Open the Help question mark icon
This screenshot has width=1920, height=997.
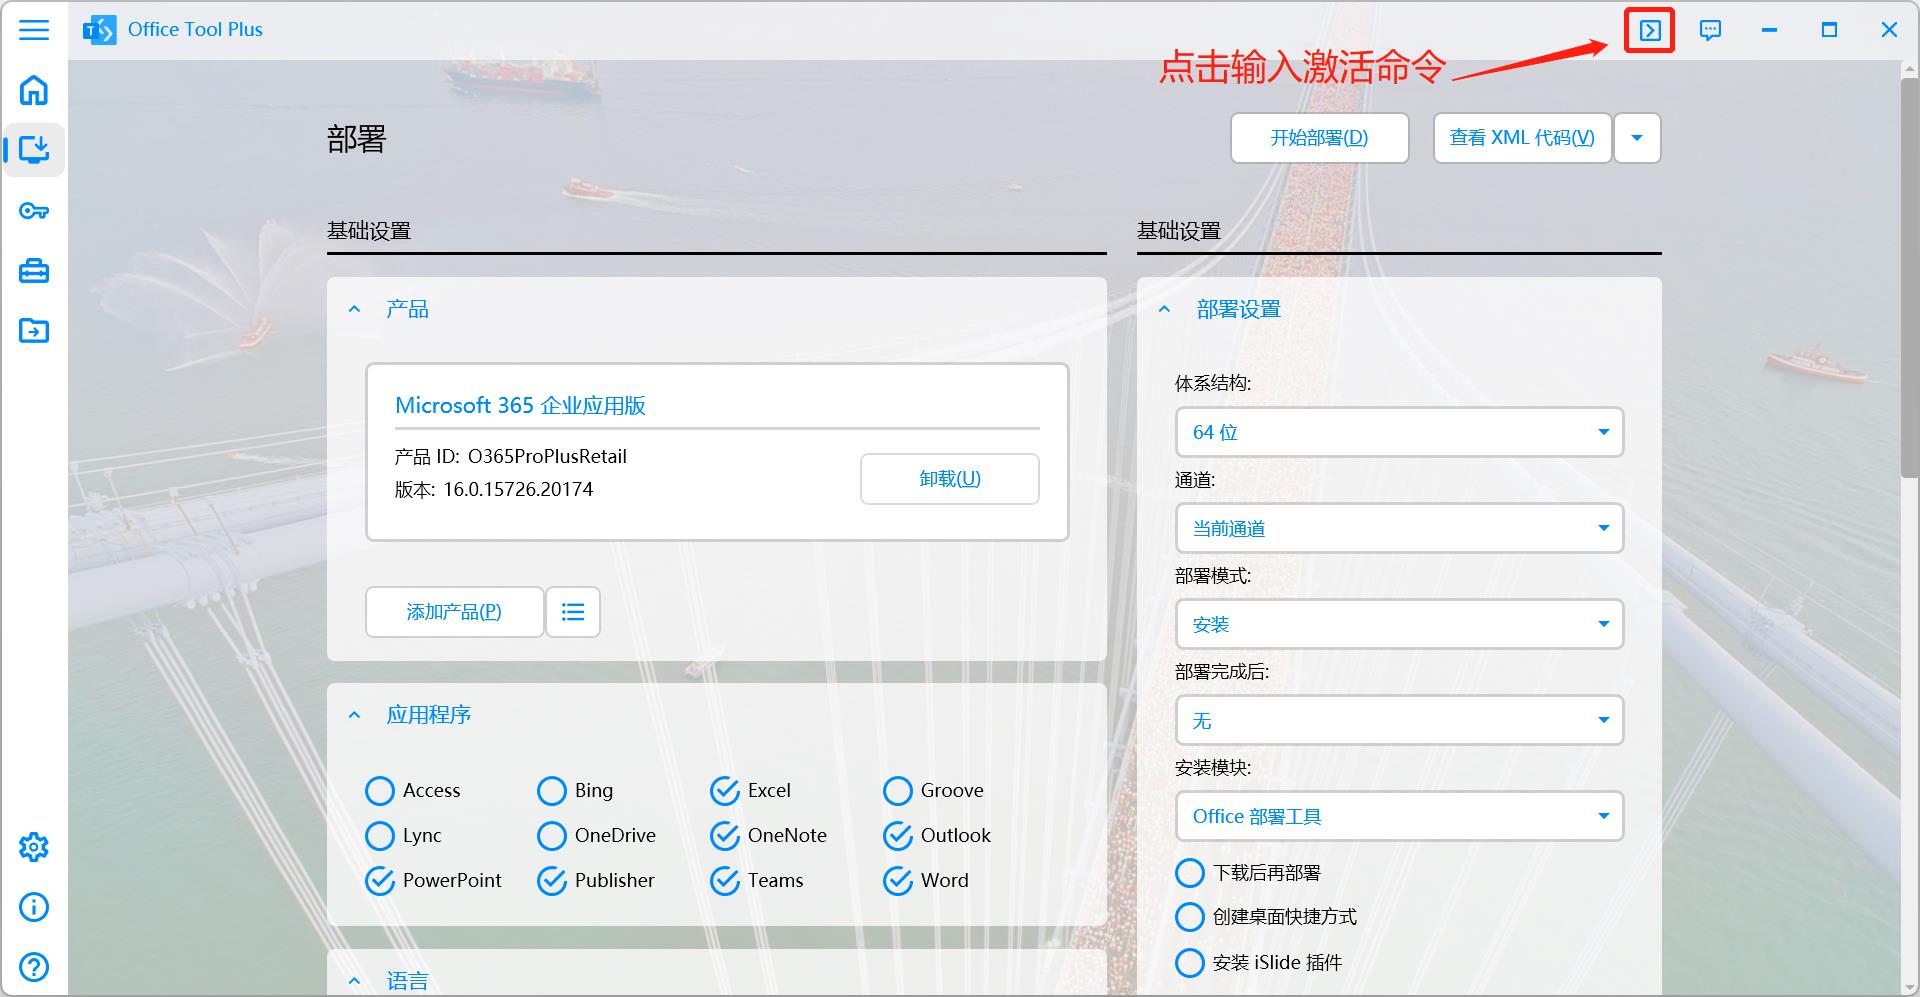34,967
